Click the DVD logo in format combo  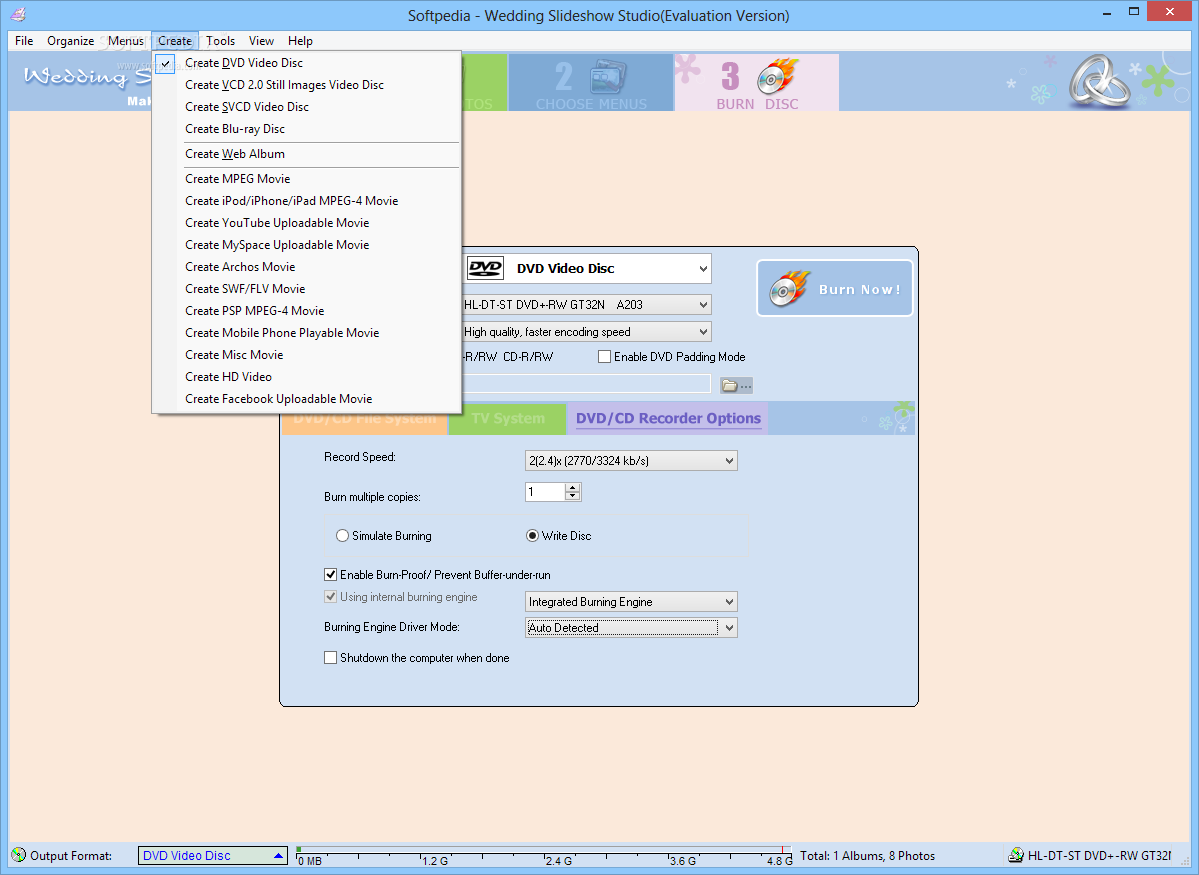pyautogui.click(x=486, y=268)
